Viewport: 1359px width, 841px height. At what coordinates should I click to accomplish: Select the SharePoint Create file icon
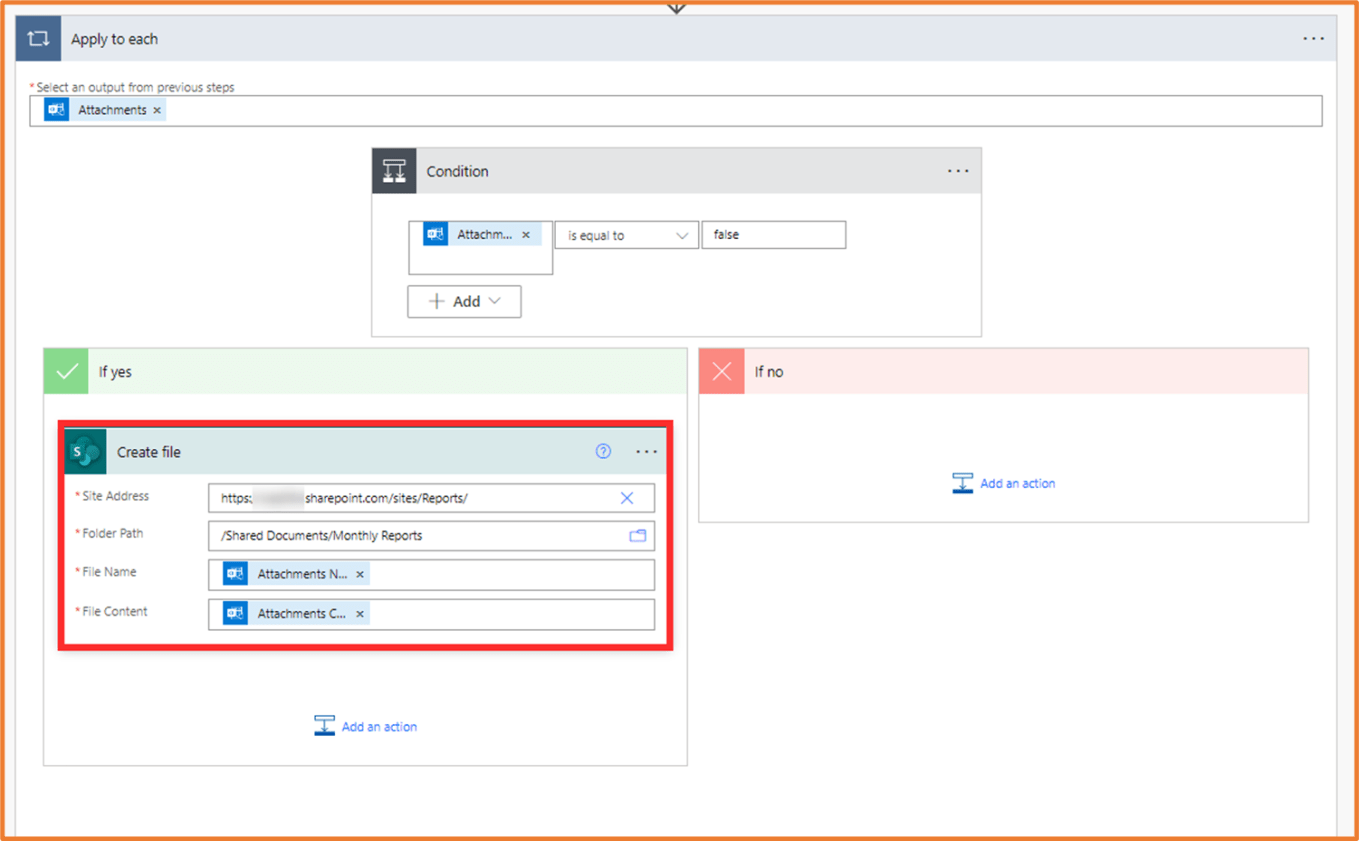(x=85, y=451)
